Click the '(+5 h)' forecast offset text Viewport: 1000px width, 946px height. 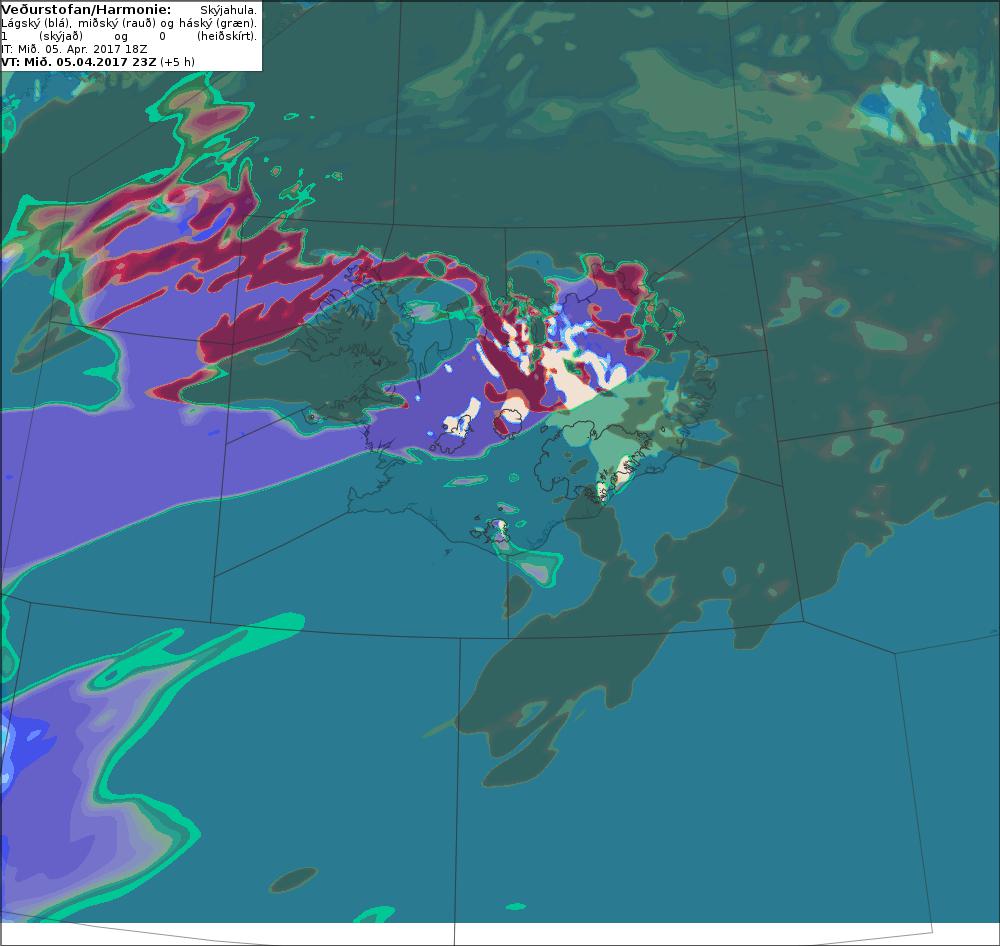coord(177,62)
